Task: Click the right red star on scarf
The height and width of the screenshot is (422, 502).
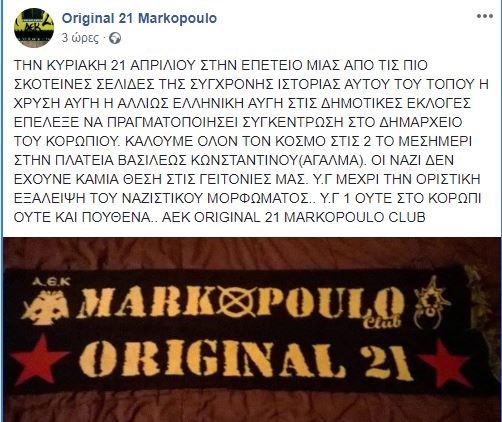Action: [446, 363]
